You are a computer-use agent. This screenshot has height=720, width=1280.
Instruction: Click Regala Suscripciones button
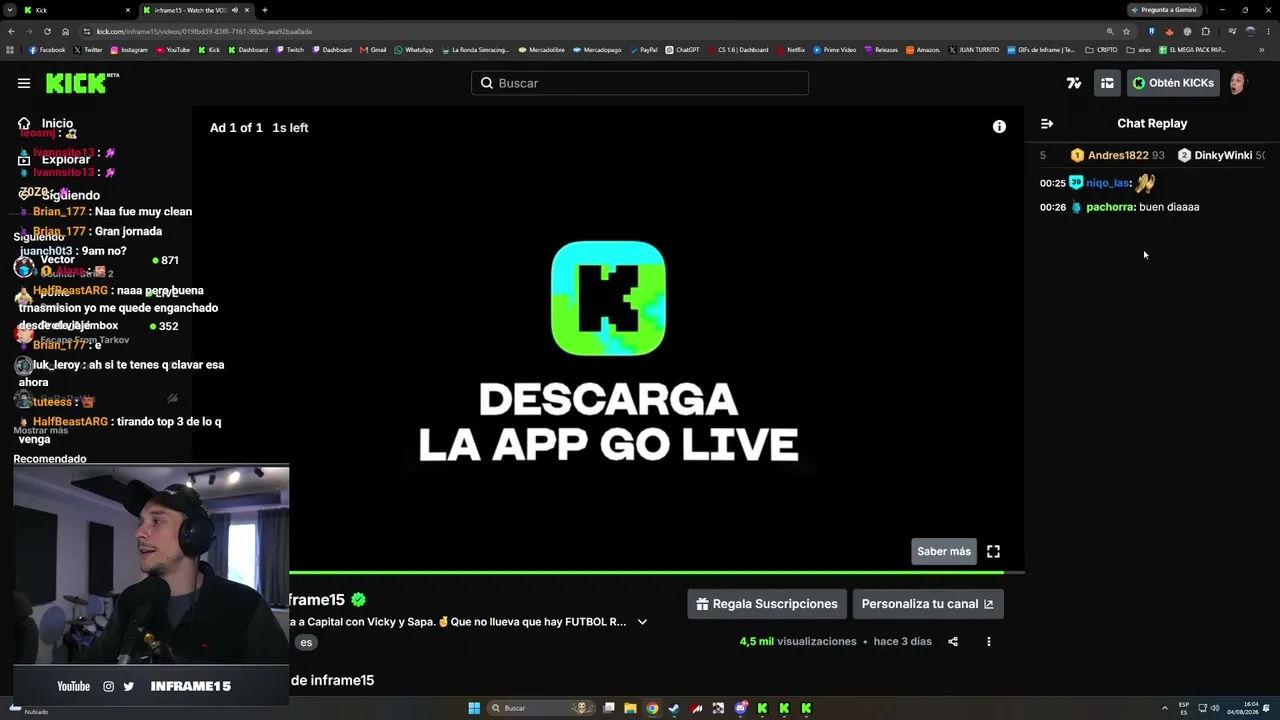click(x=767, y=604)
